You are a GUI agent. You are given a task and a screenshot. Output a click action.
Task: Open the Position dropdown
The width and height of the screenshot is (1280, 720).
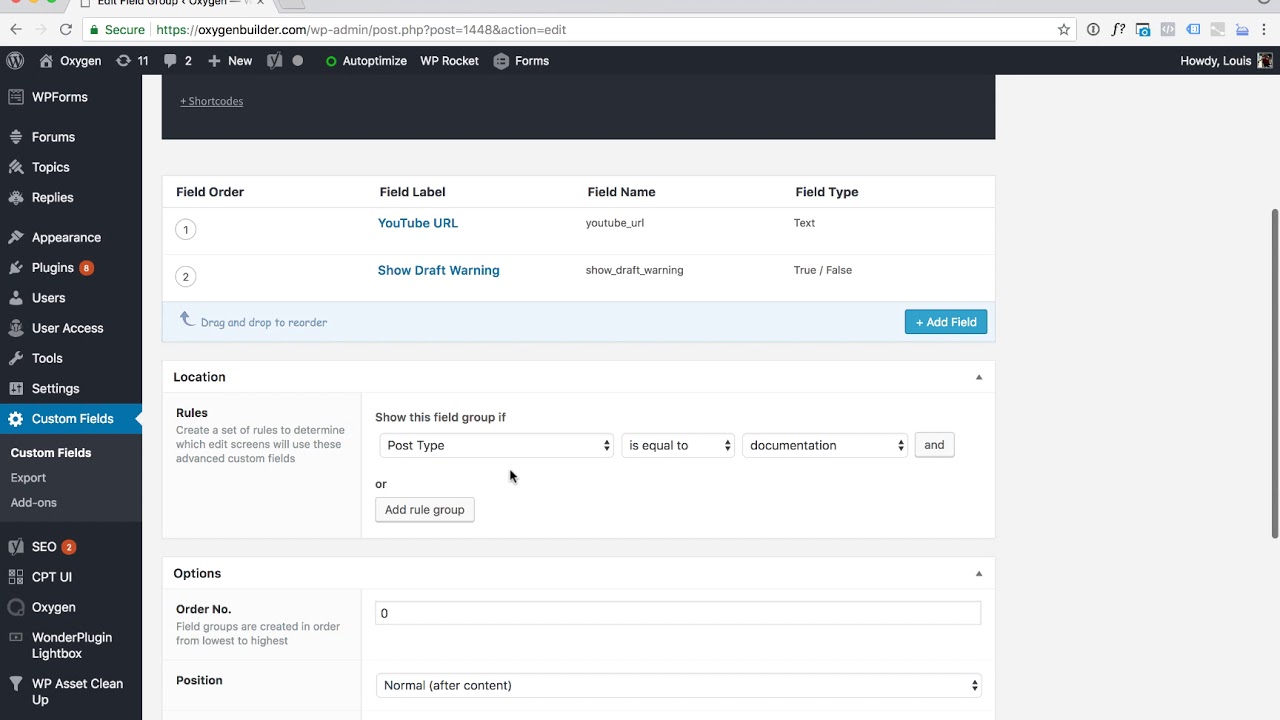click(678, 685)
